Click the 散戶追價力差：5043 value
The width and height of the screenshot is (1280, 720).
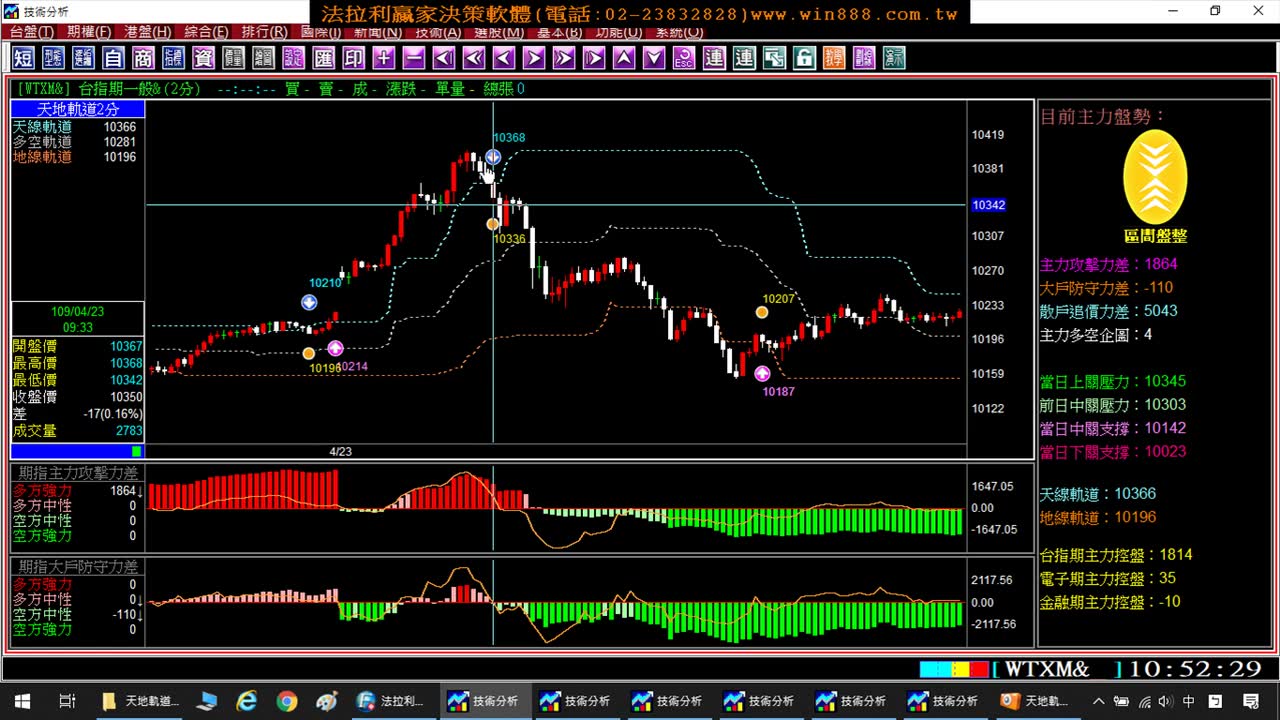(1109, 311)
